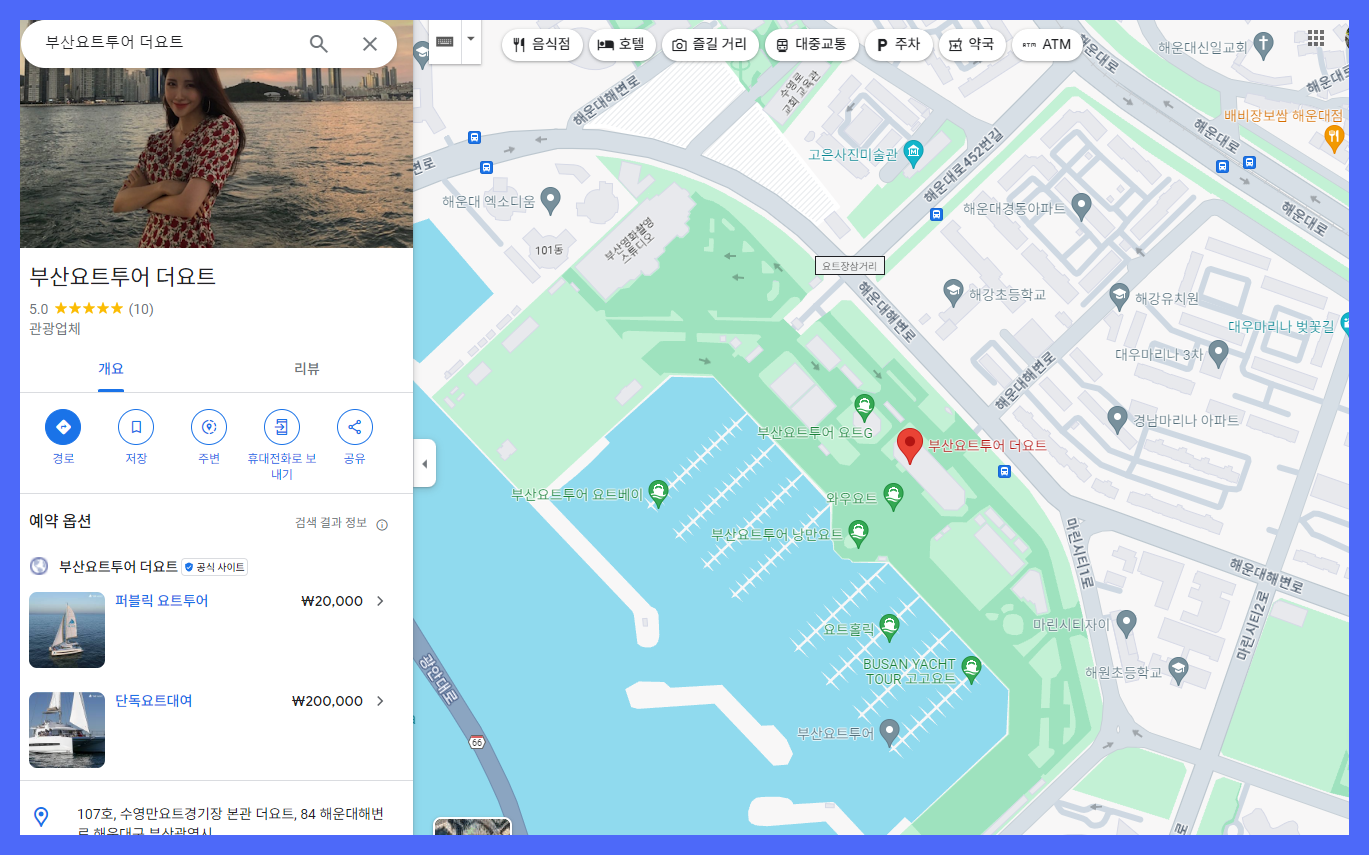
Task: Click the 공식 사이트 verified badge
Action: [214, 567]
